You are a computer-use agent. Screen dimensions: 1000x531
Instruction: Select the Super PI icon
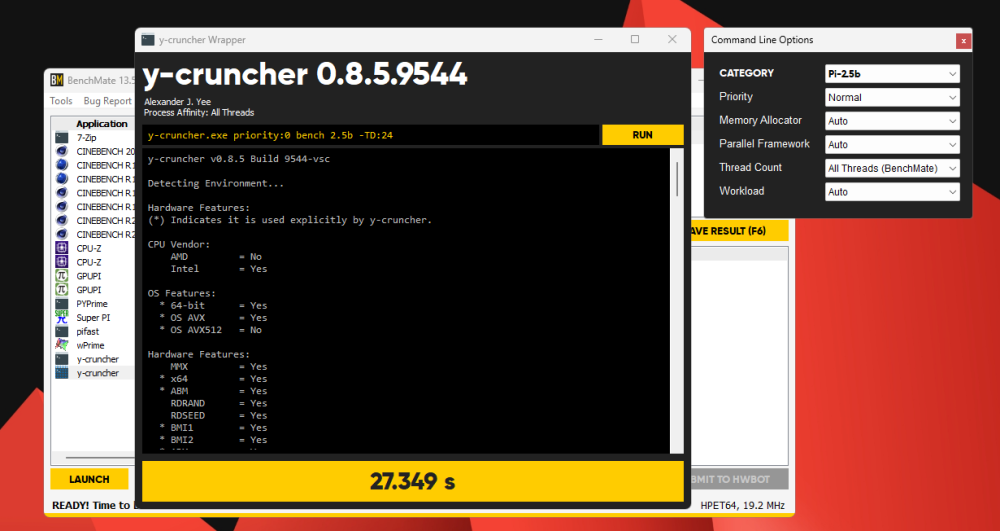(61, 317)
